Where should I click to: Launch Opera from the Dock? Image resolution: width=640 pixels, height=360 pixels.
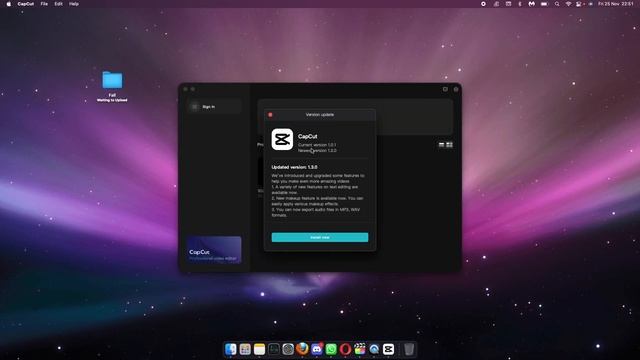[x=345, y=349]
